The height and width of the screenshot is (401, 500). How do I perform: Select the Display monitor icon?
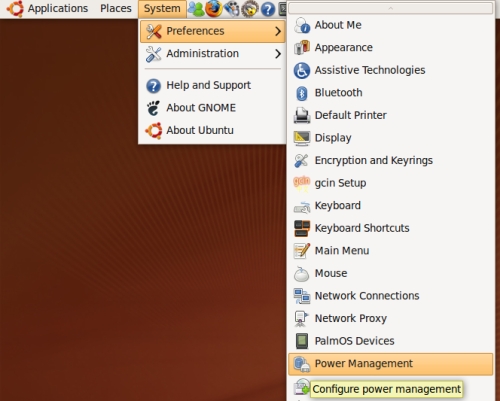[x=302, y=138]
